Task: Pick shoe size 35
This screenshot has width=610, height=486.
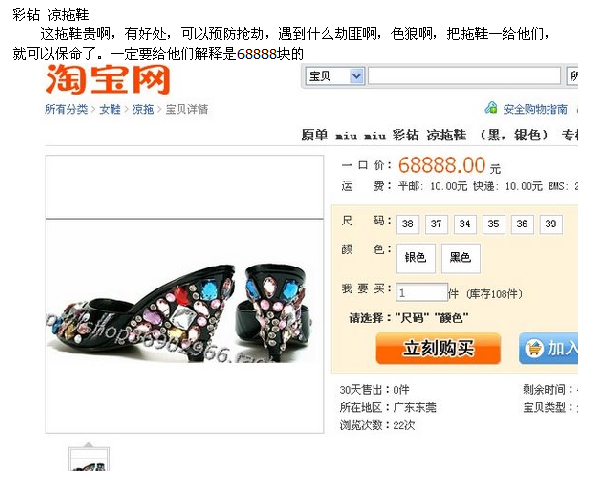Action: 493,224
